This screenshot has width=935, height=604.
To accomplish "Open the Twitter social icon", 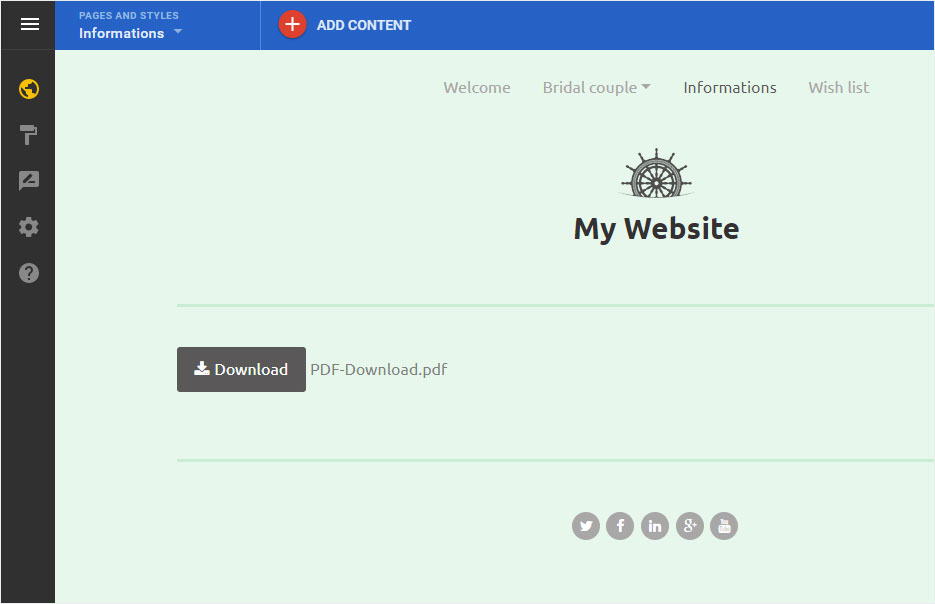I will [586, 526].
